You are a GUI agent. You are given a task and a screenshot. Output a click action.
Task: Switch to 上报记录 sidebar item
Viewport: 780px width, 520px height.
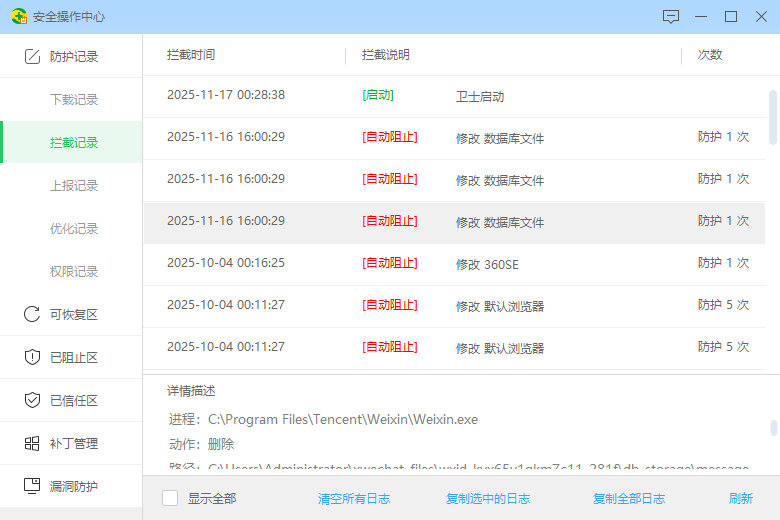[74, 186]
